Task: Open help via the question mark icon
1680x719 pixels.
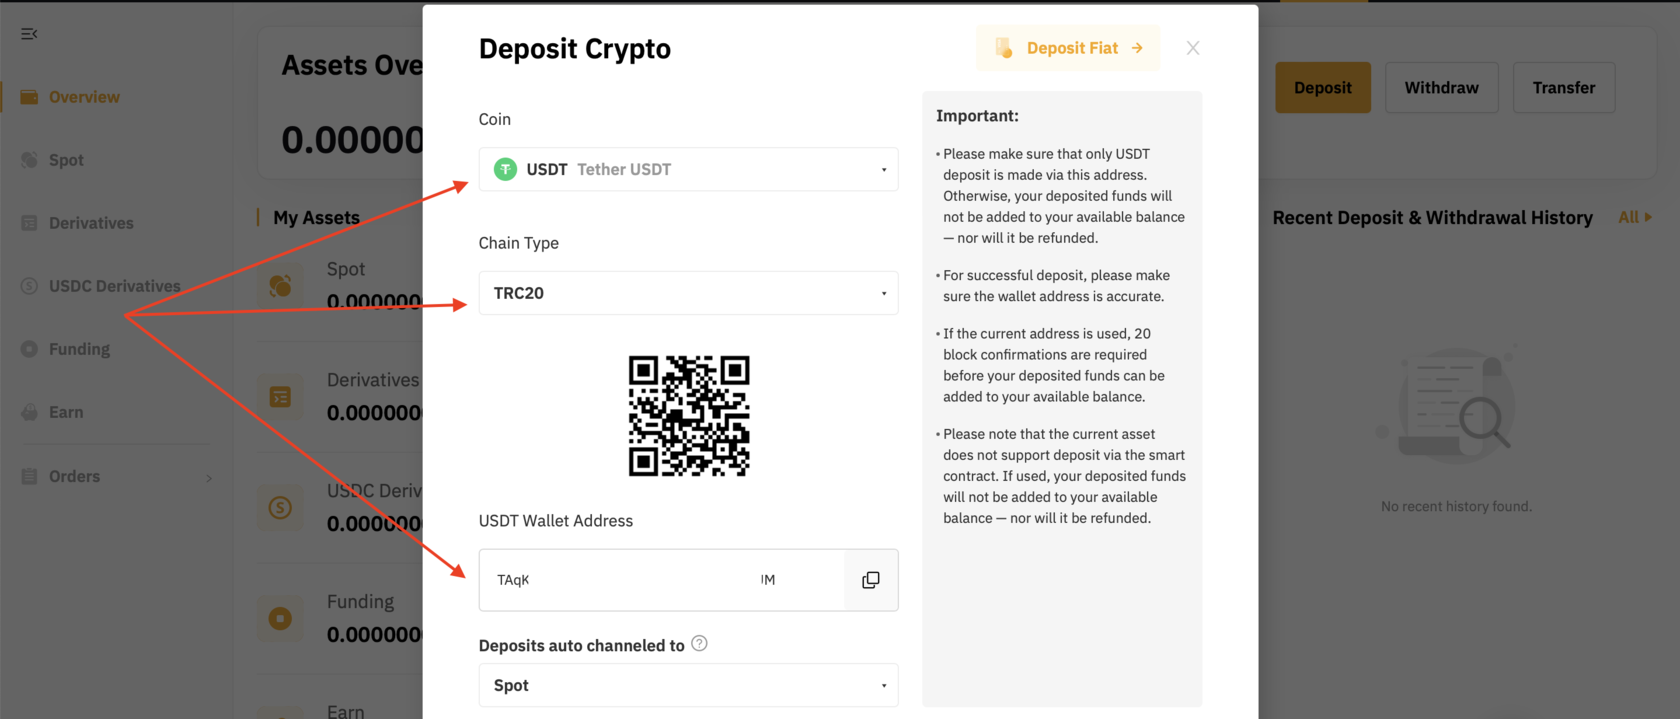Action: click(x=700, y=644)
